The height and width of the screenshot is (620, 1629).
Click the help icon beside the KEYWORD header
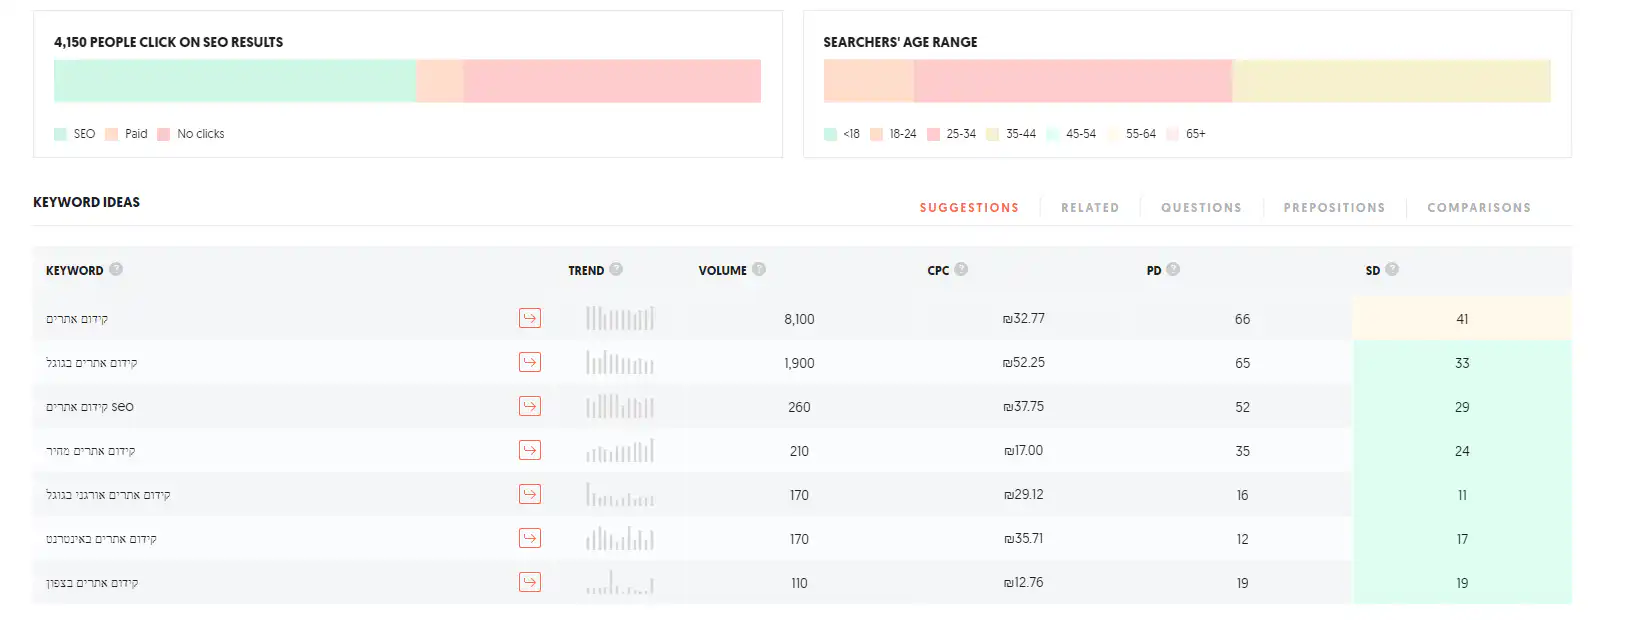116,269
